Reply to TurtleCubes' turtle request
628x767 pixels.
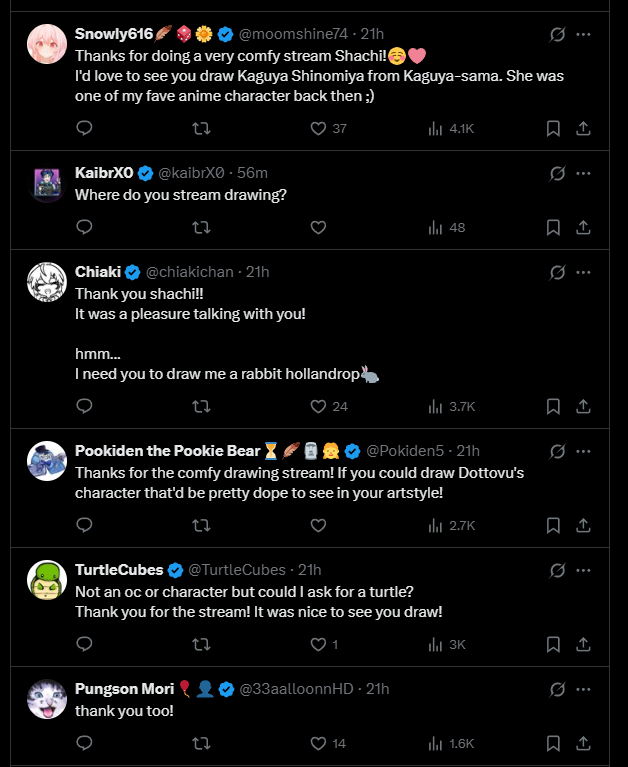(85, 644)
